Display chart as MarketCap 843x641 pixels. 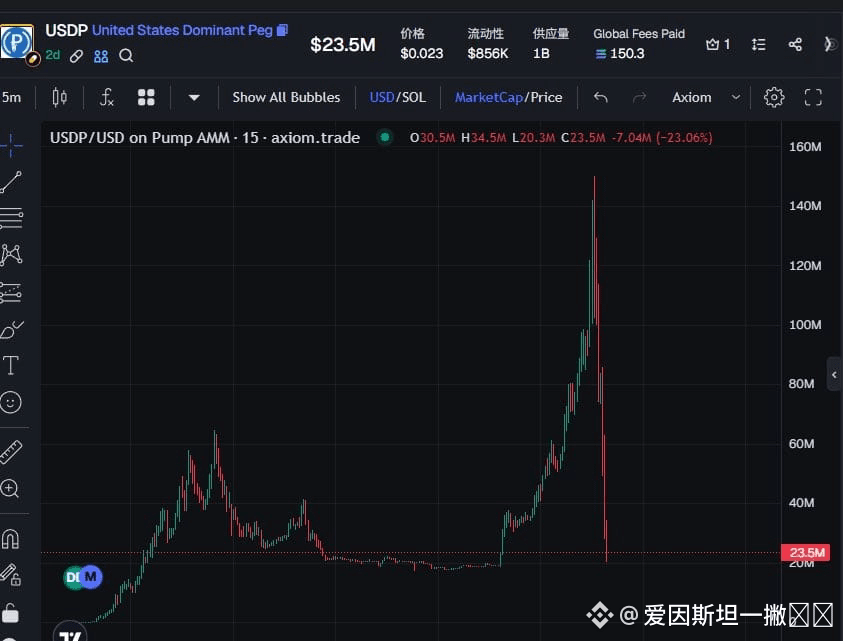(x=488, y=97)
